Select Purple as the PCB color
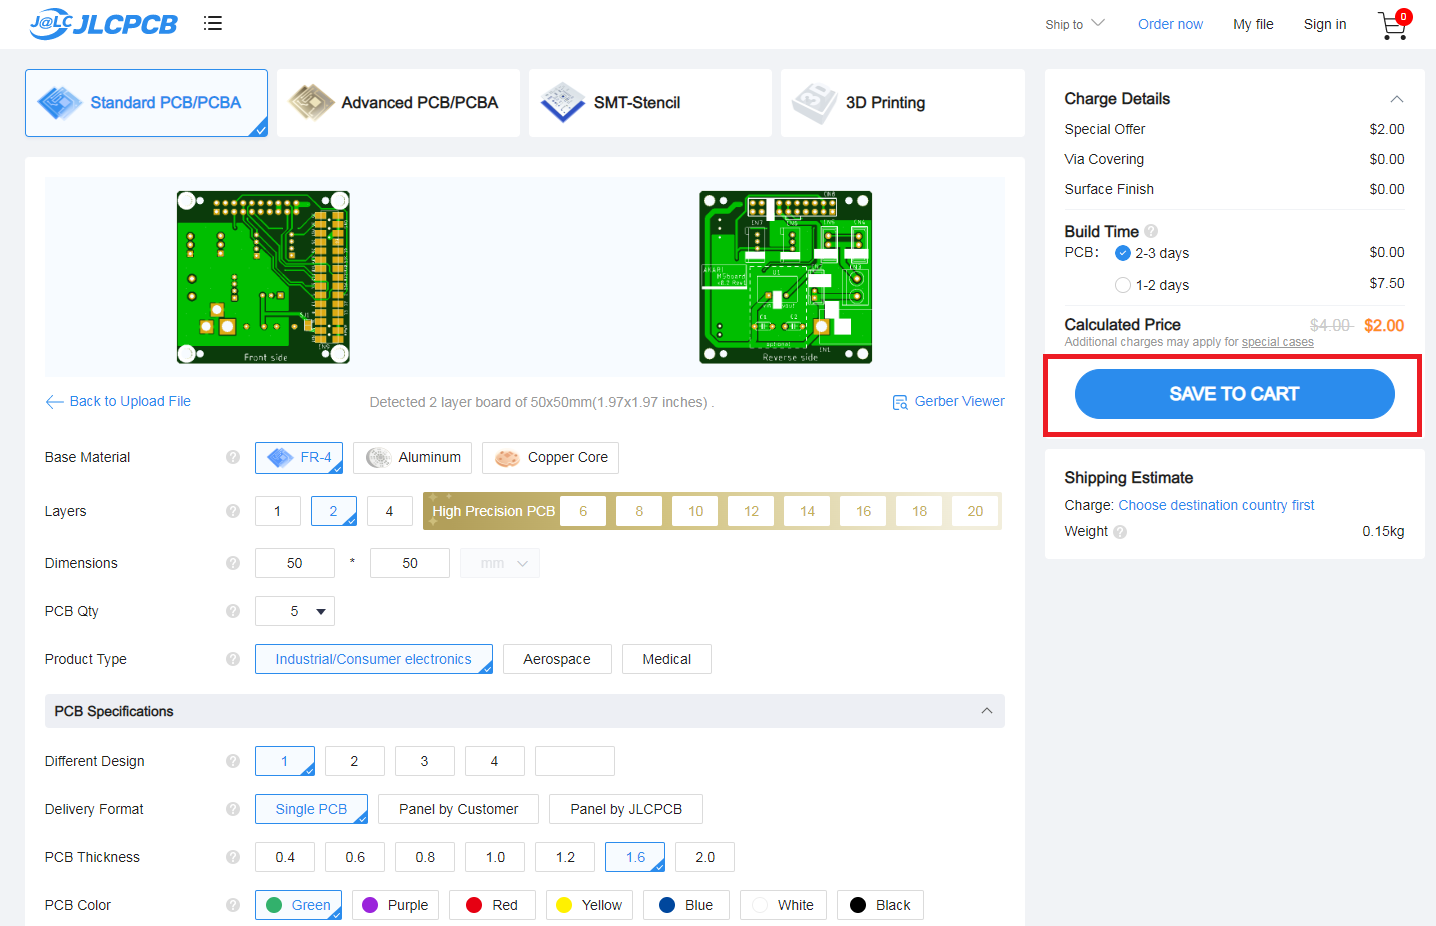 (396, 905)
